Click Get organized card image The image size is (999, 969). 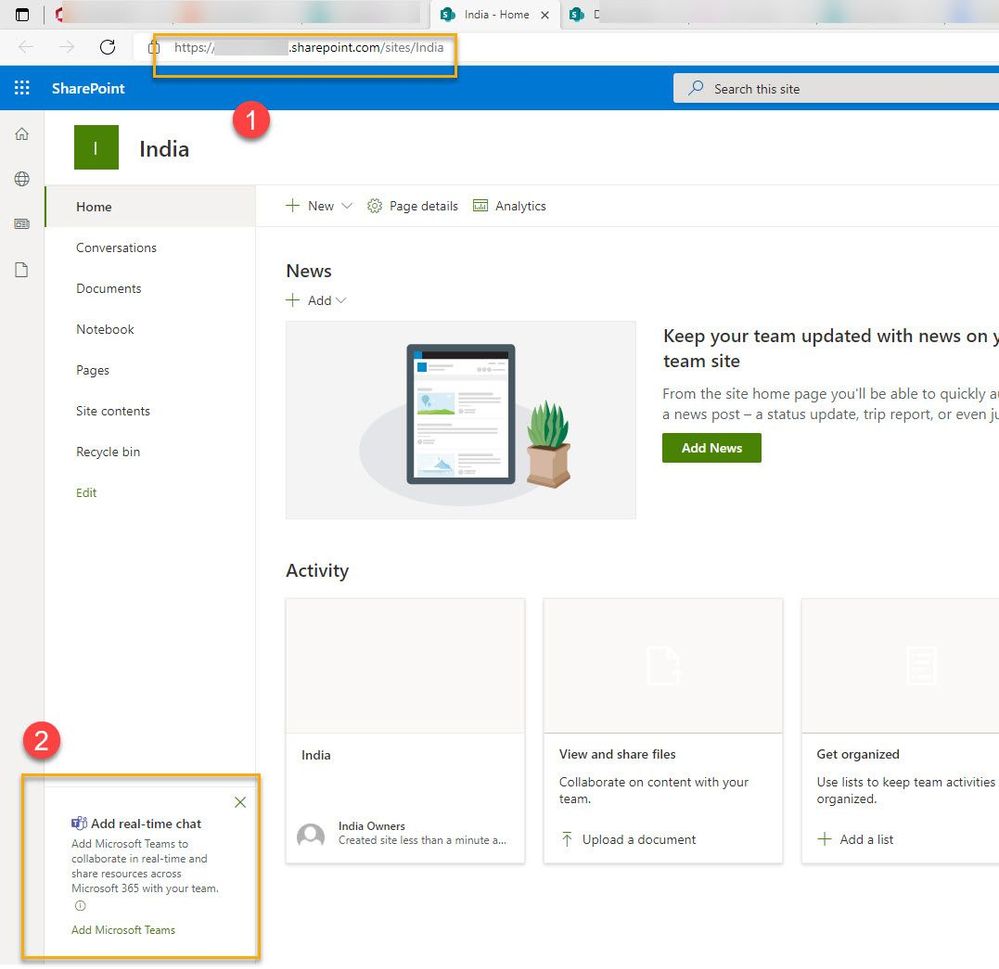pos(900,666)
